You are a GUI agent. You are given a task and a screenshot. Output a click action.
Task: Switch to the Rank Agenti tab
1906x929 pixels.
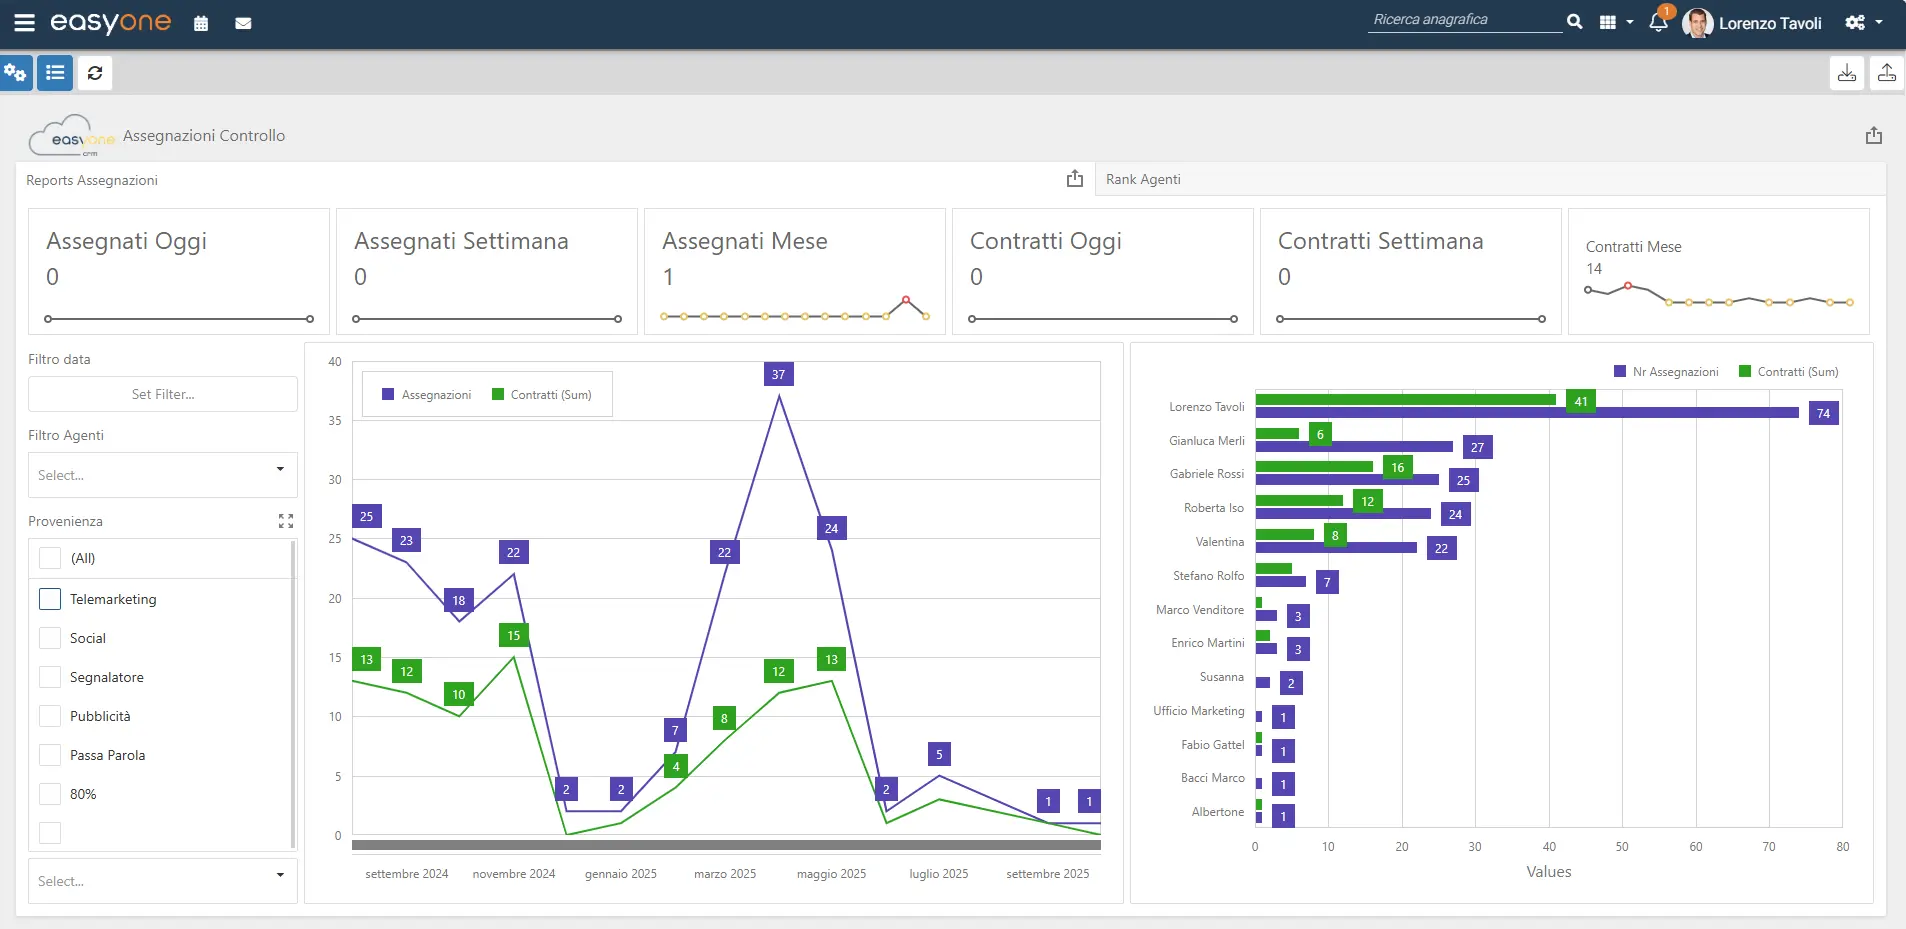[1143, 180]
